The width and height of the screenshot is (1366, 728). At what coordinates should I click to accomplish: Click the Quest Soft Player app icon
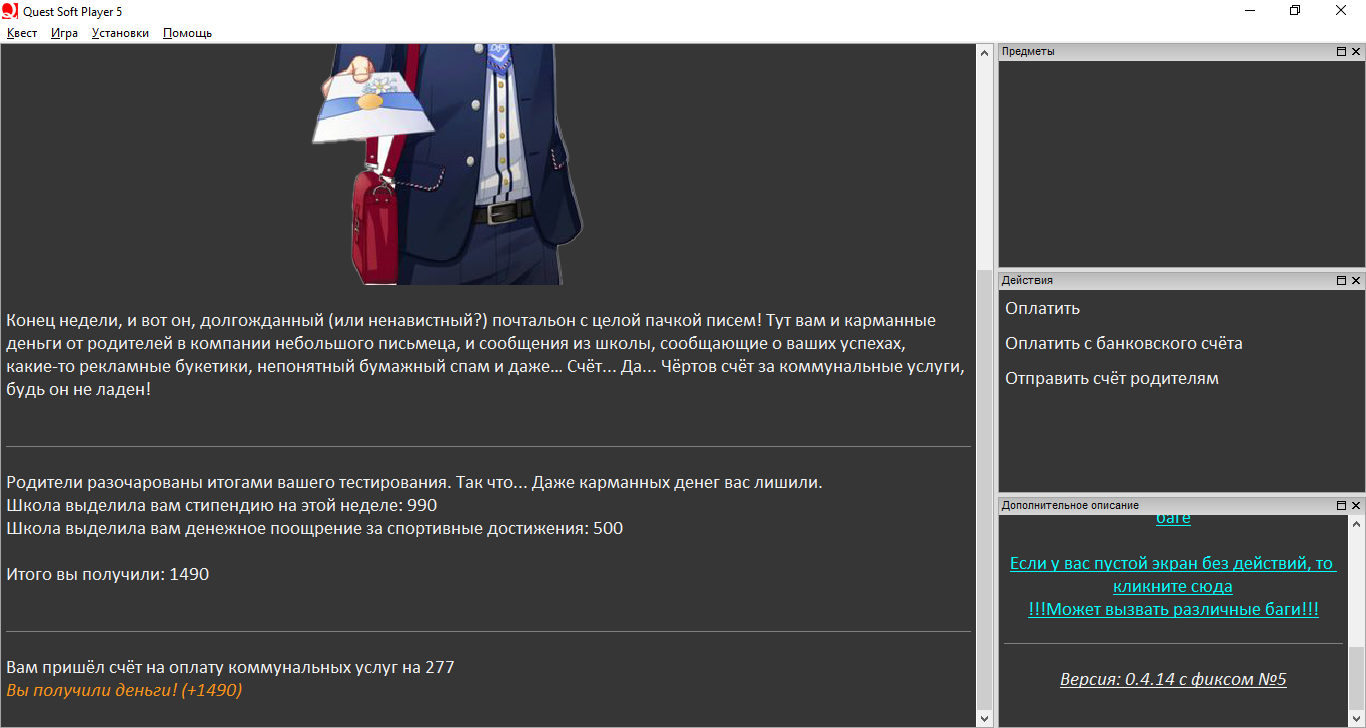(x=10, y=10)
